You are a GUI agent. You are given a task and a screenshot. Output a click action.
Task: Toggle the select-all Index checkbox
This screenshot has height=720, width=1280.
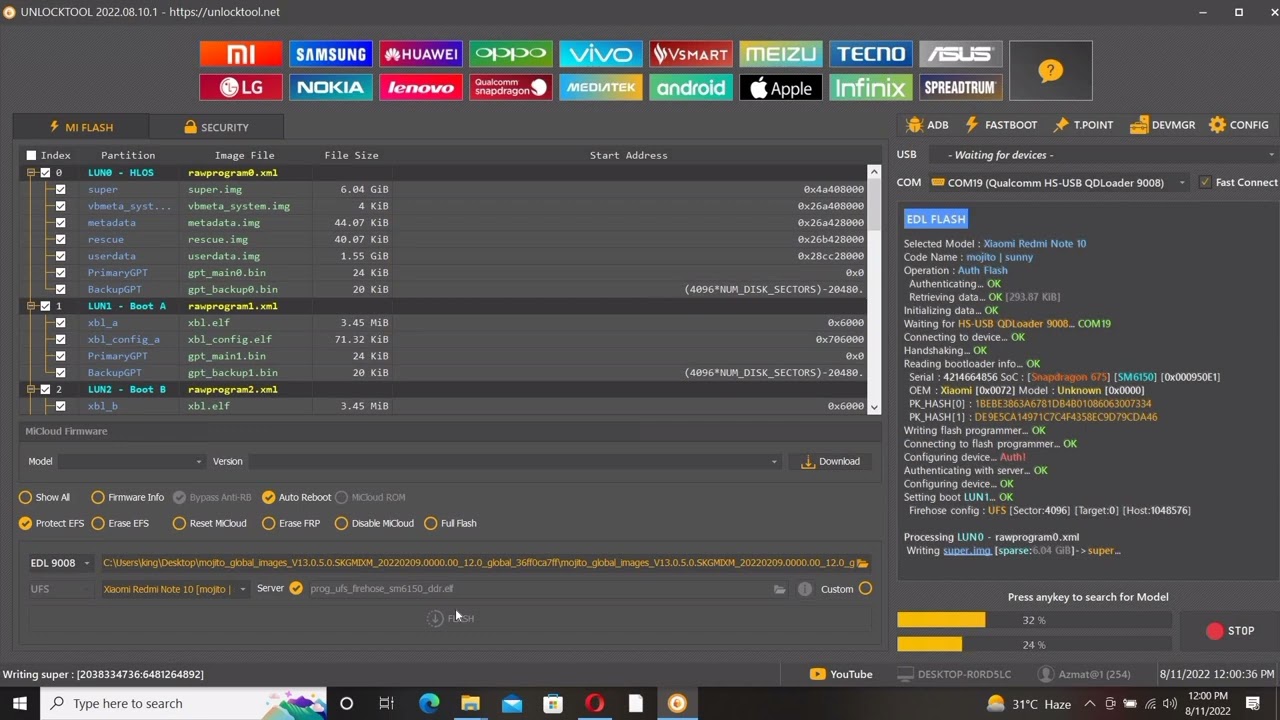[31, 155]
